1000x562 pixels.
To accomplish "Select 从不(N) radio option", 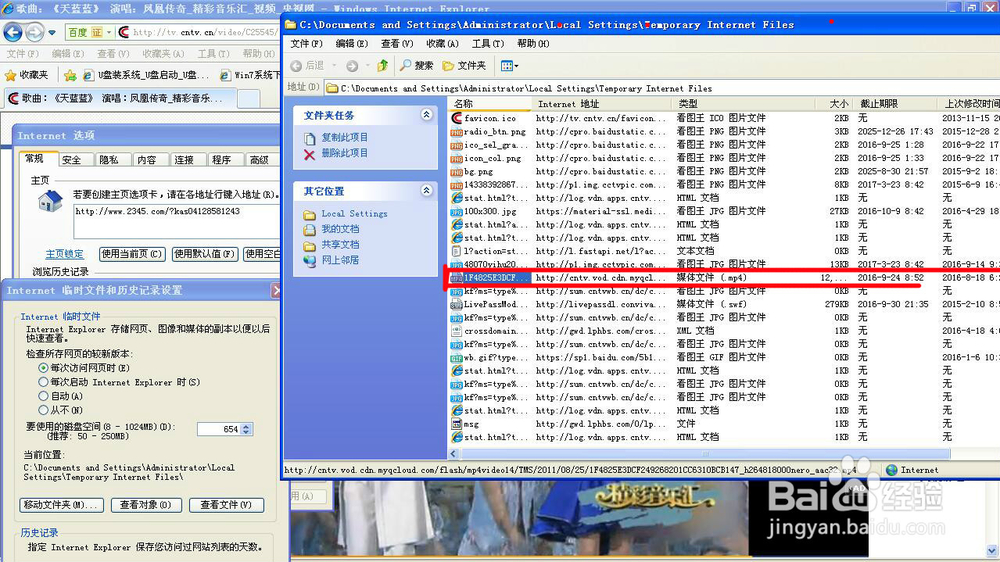I will coord(43,410).
